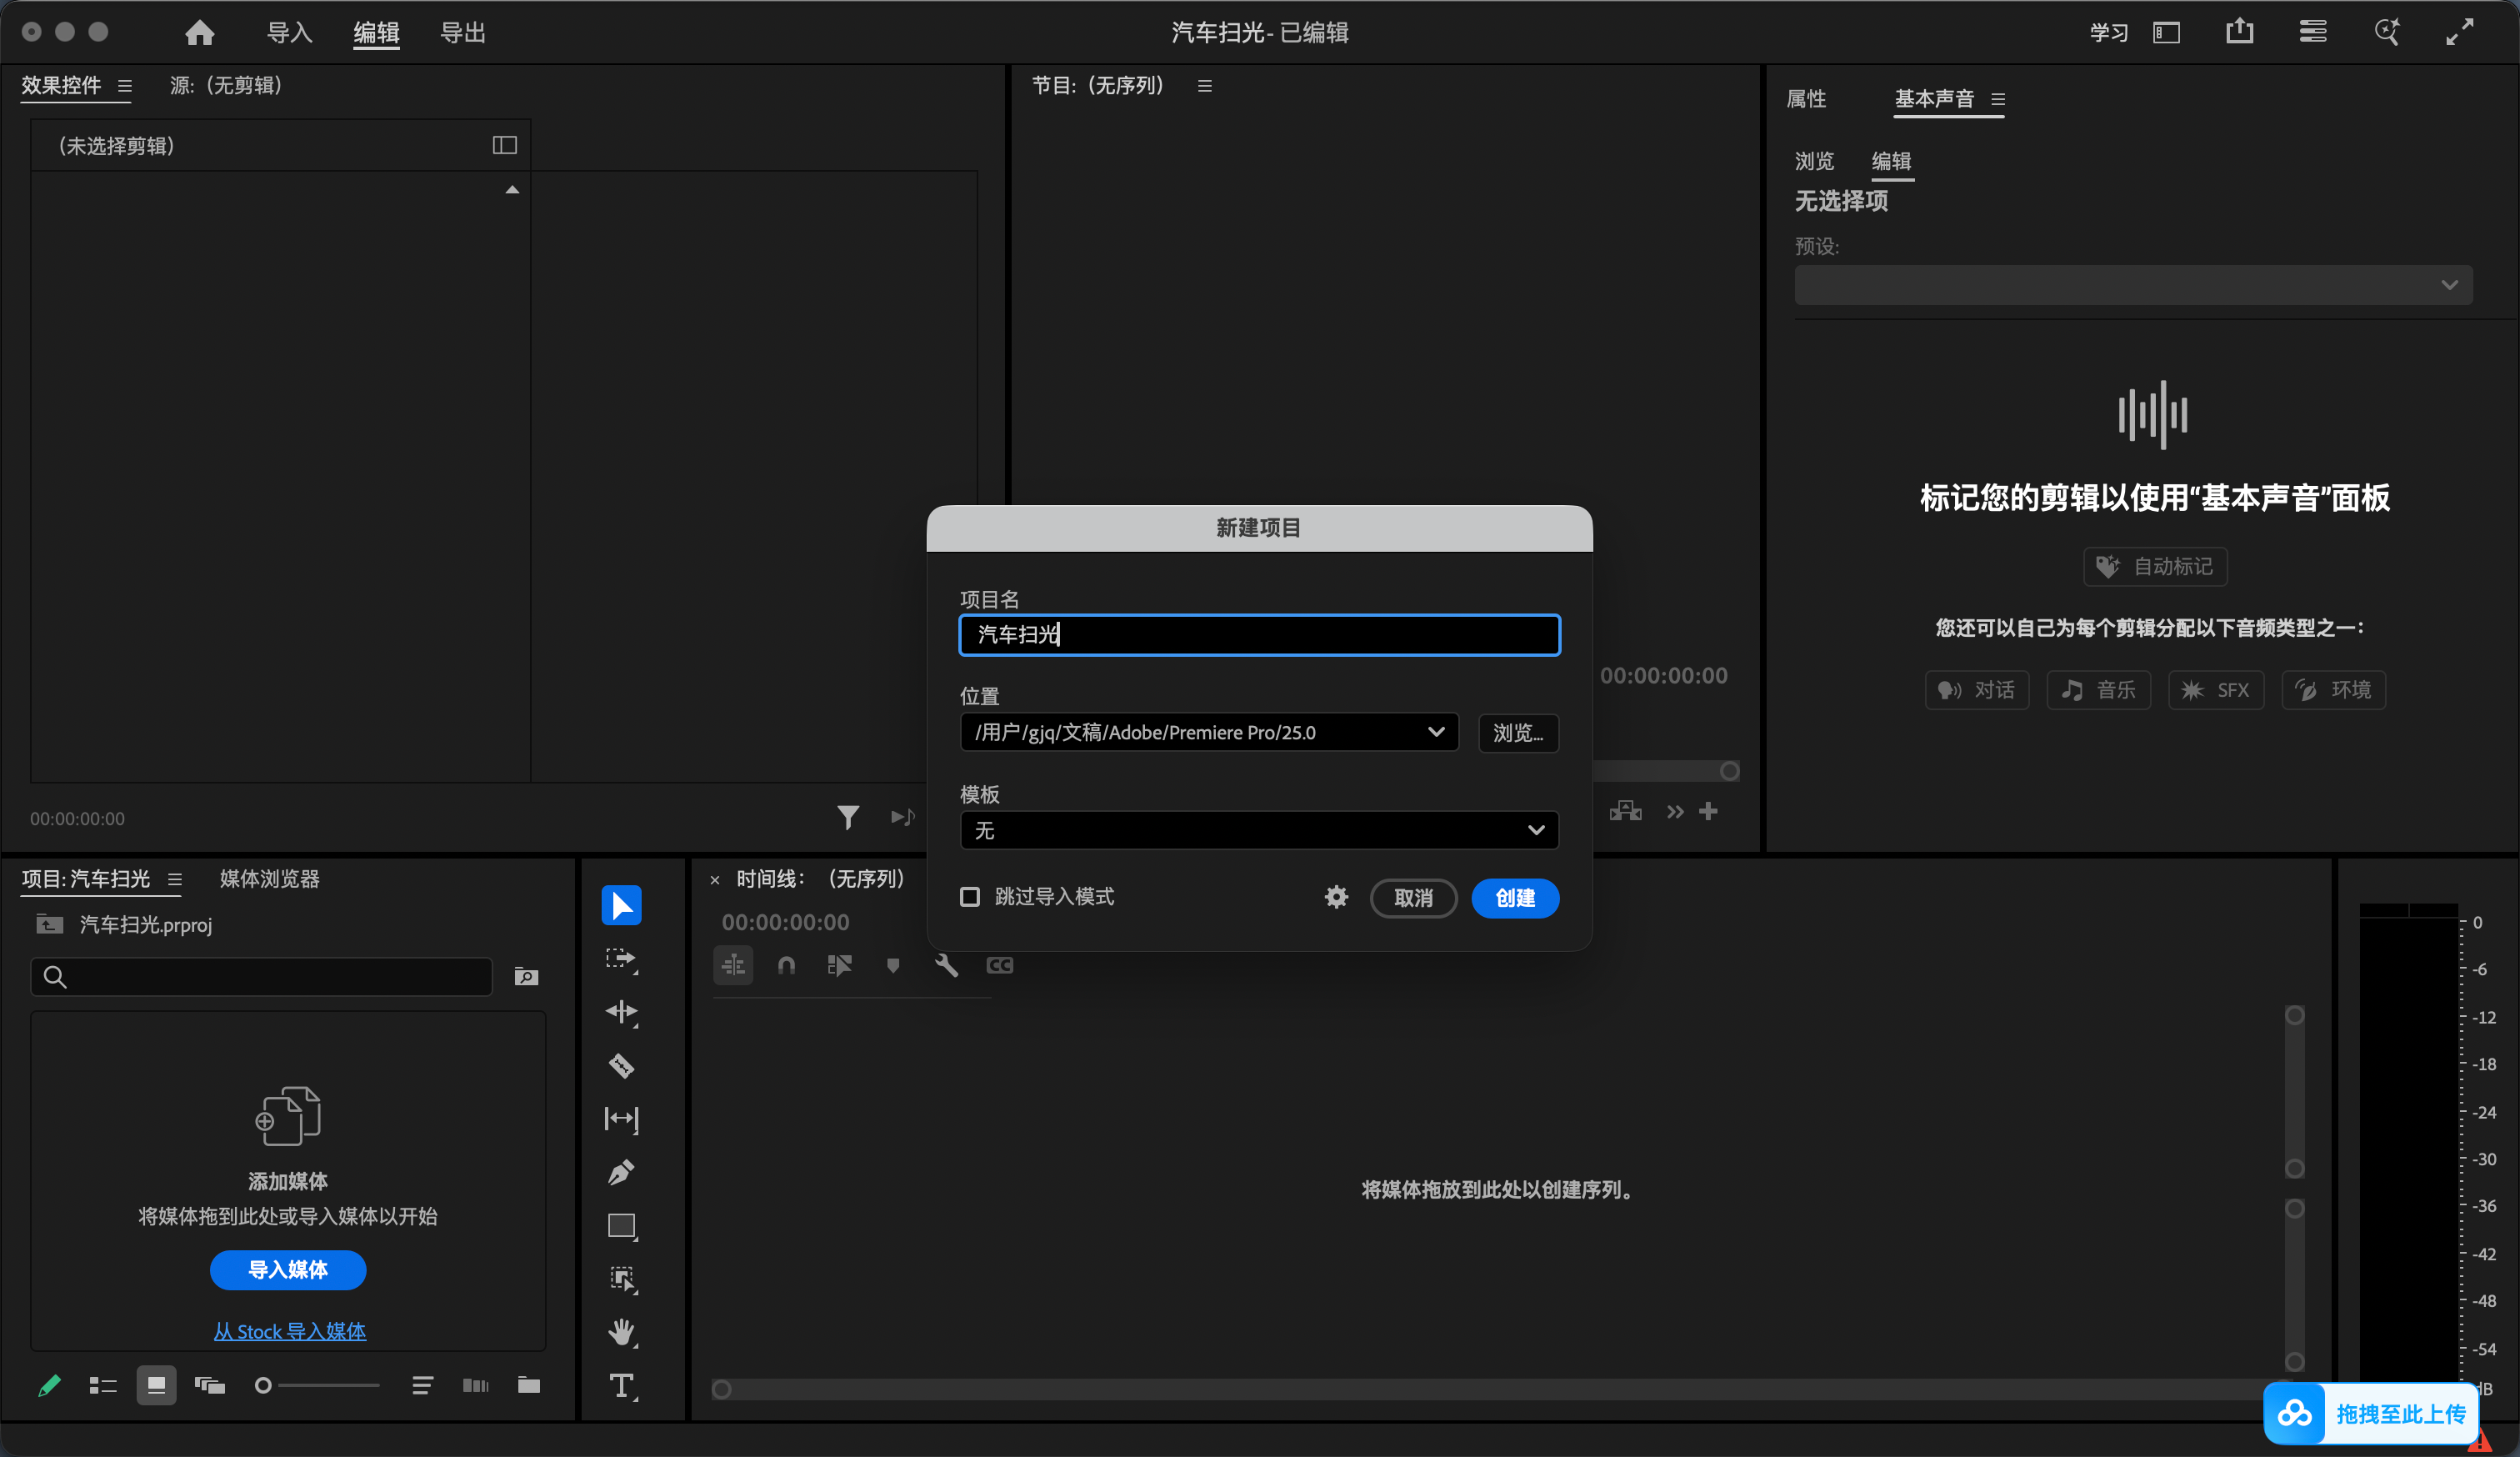Open the 基本声音 panel menu icon
The image size is (2520, 1457).
tap(1998, 99)
